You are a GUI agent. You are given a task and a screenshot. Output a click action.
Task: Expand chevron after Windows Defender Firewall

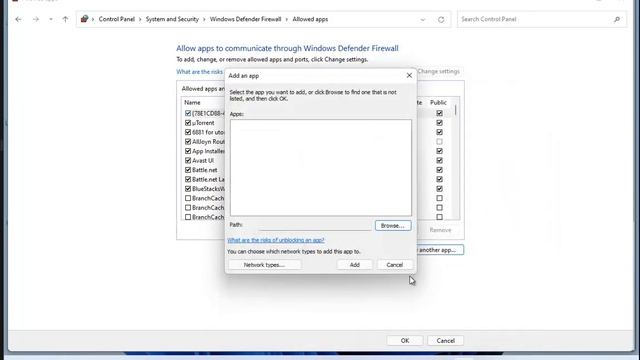click(x=287, y=19)
